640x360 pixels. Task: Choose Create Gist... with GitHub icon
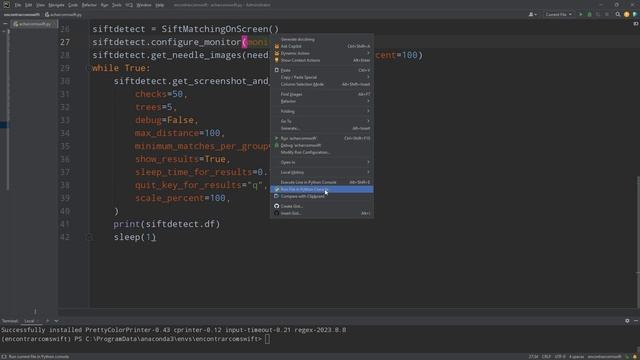(322, 206)
